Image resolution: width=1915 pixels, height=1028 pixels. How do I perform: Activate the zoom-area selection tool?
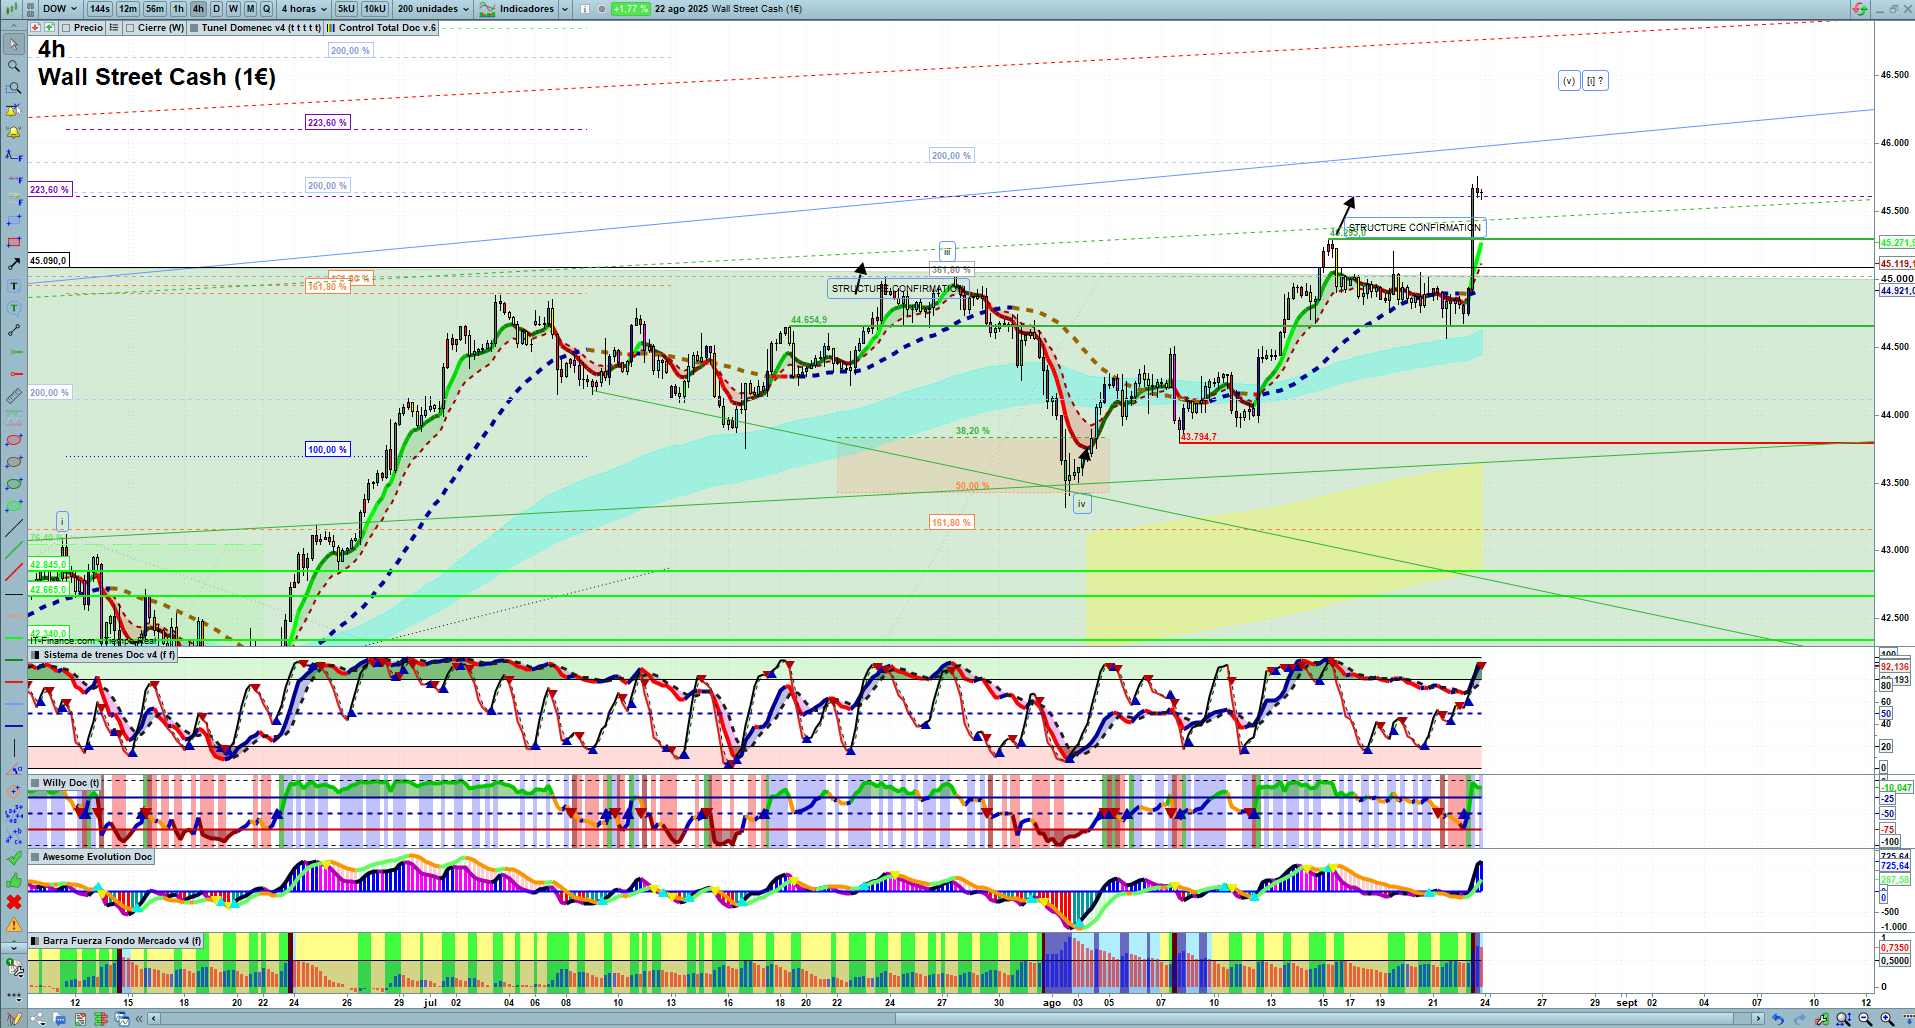(14, 88)
